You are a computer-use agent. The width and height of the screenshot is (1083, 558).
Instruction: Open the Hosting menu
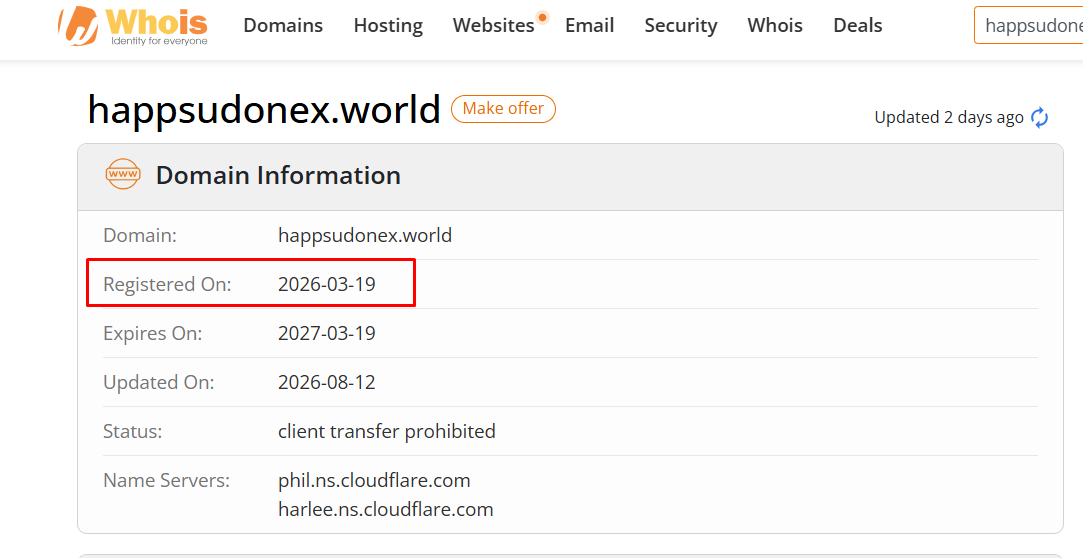pyautogui.click(x=388, y=26)
